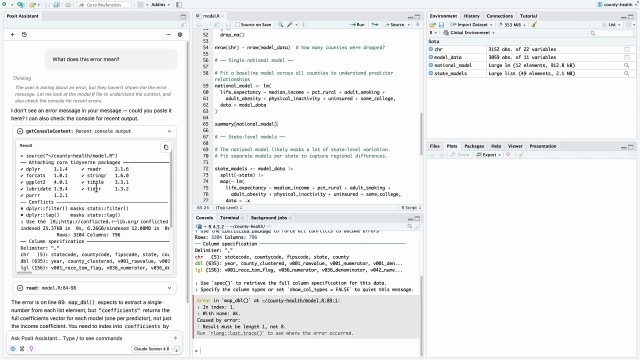Clear environment objects with broom icon
This screenshot has width=640, height=360.
[534, 24]
